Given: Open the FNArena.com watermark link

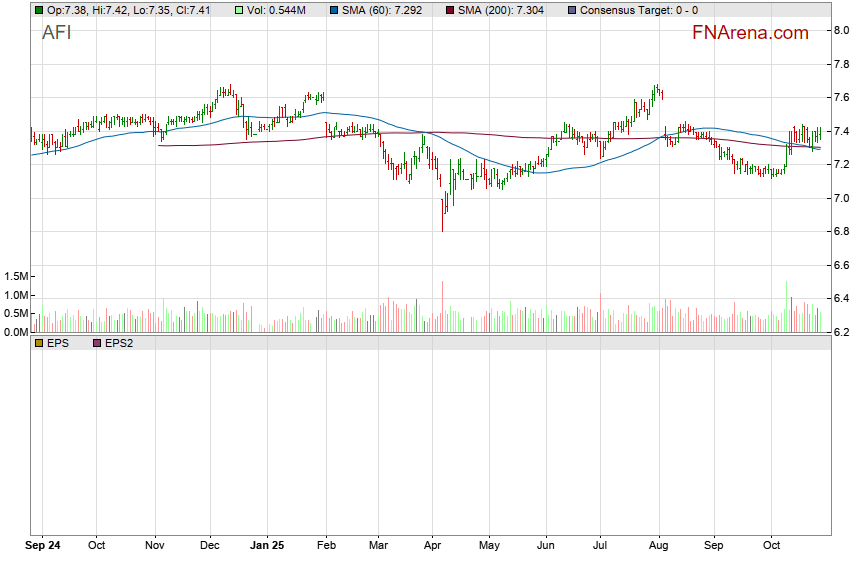Looking at the screenshot, I should [750, 33].
